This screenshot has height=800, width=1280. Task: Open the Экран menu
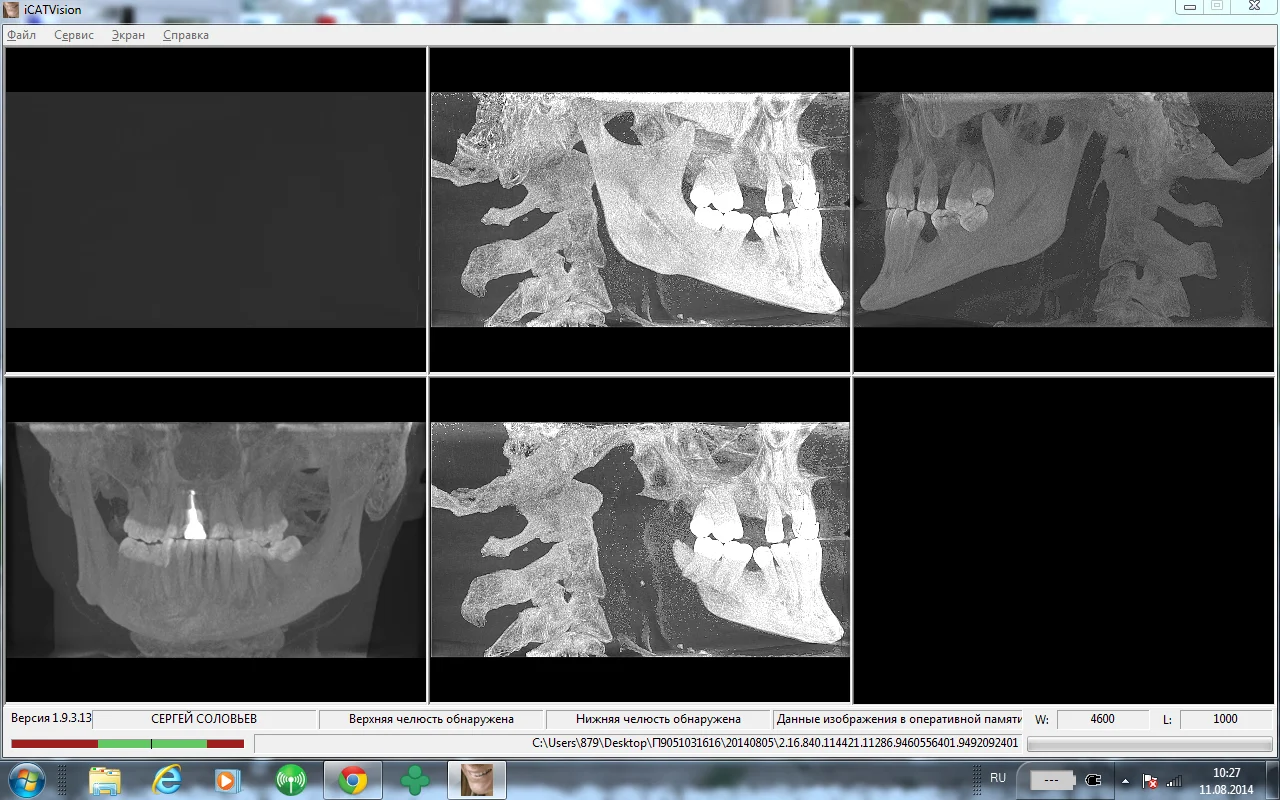click(128, 35)
